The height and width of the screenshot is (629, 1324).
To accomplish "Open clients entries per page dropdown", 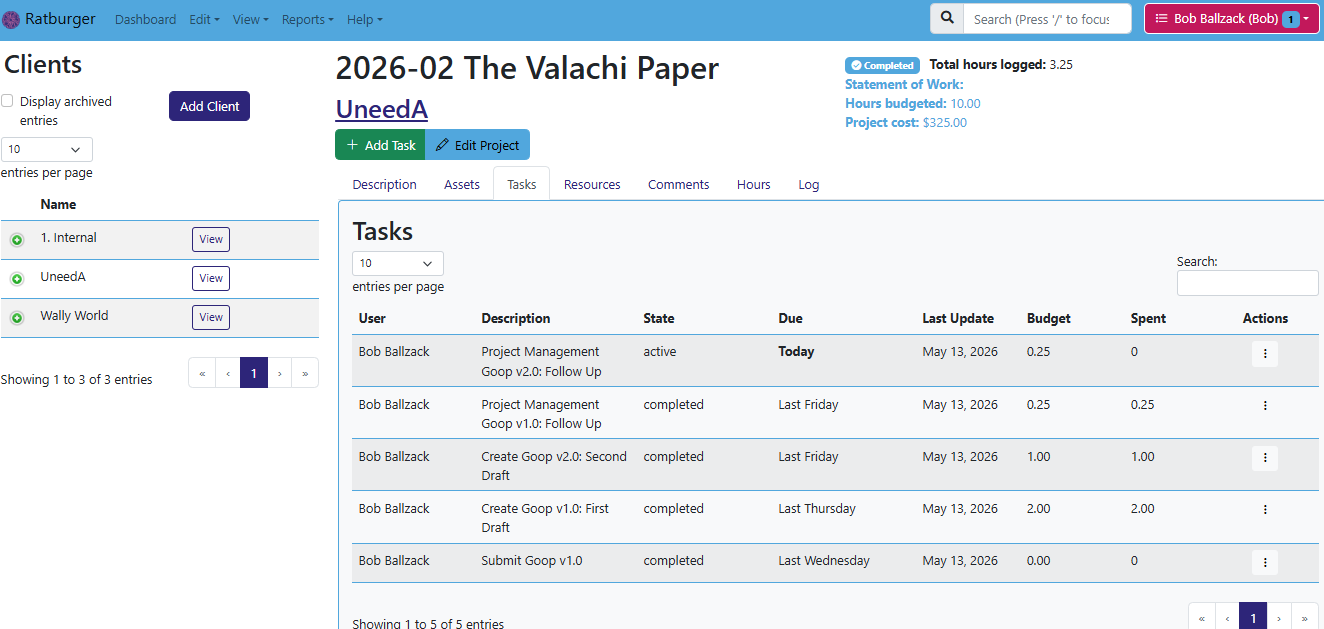I will (x=47, y=150).
